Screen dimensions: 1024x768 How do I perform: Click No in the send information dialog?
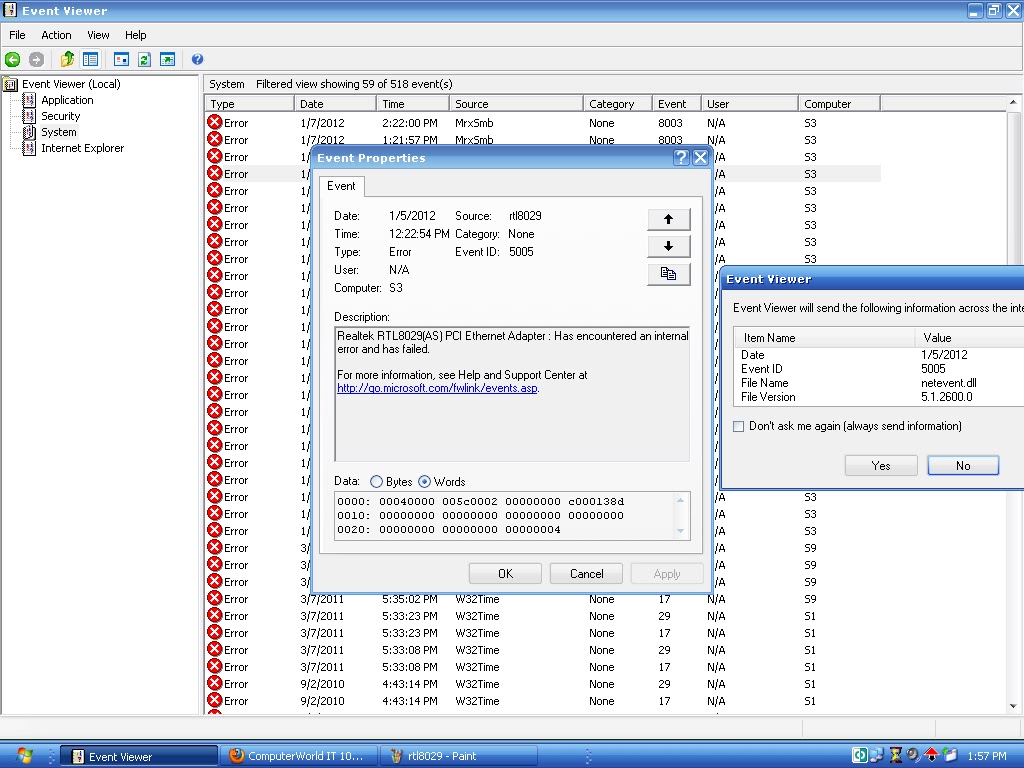click(x=961, y=465)
